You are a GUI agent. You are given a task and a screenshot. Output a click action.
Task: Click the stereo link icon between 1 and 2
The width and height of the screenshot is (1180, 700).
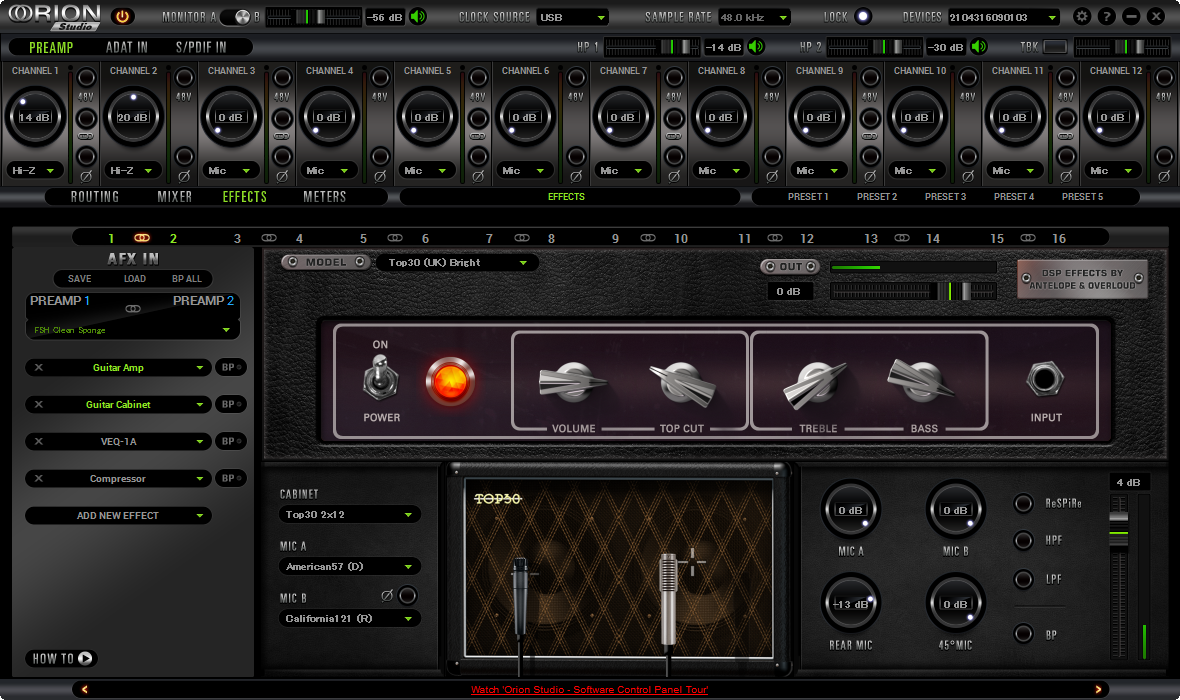pos(141,238)
